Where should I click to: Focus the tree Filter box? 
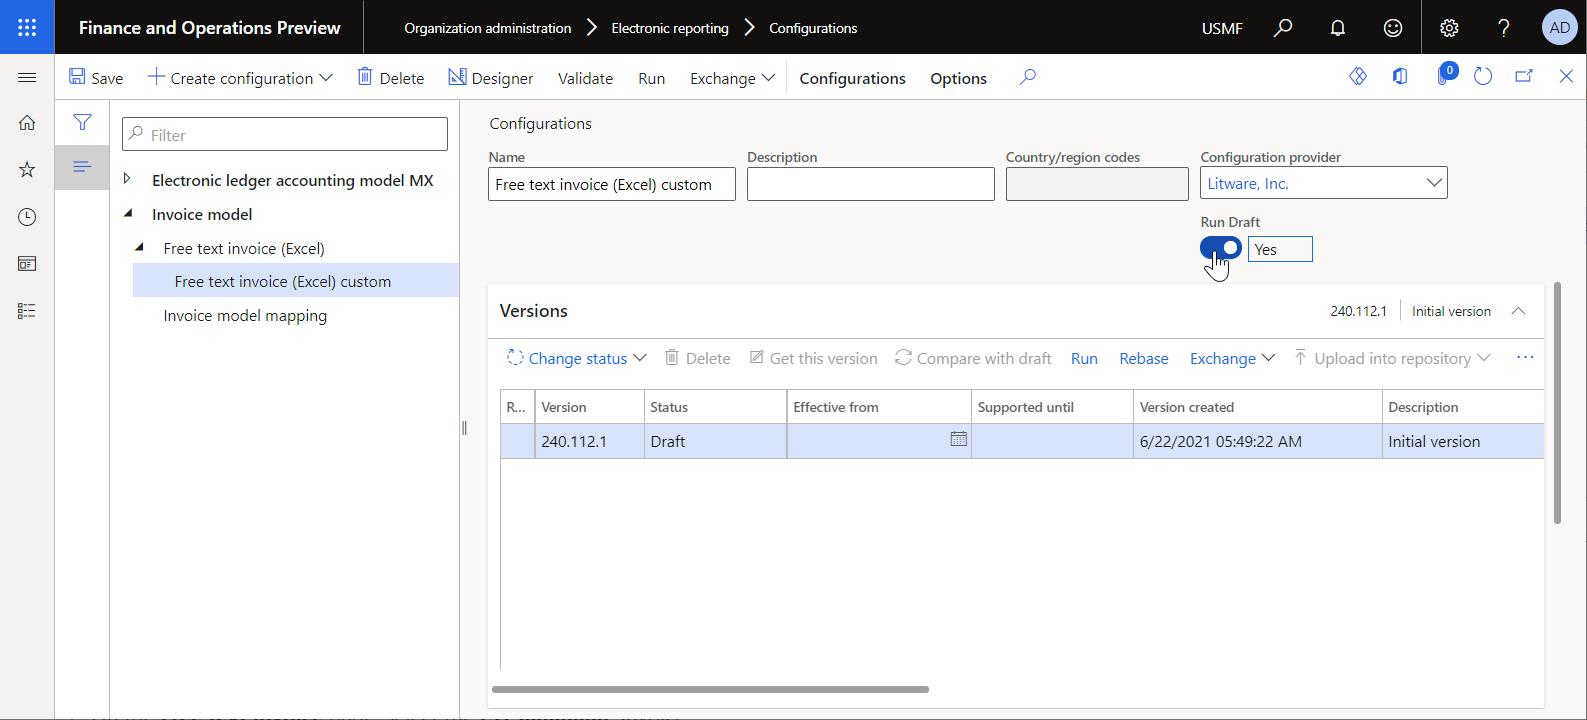[x=285, y=134]
